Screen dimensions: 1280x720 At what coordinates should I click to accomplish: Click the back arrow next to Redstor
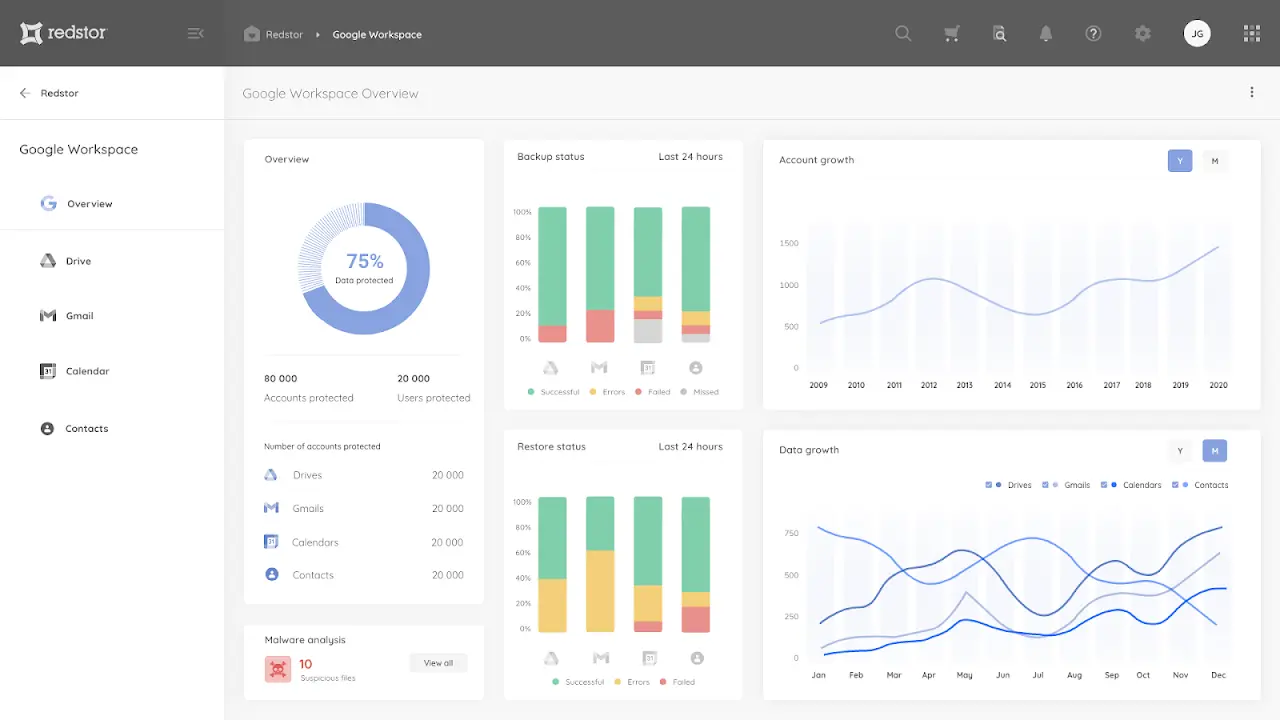tap(25, 93)
